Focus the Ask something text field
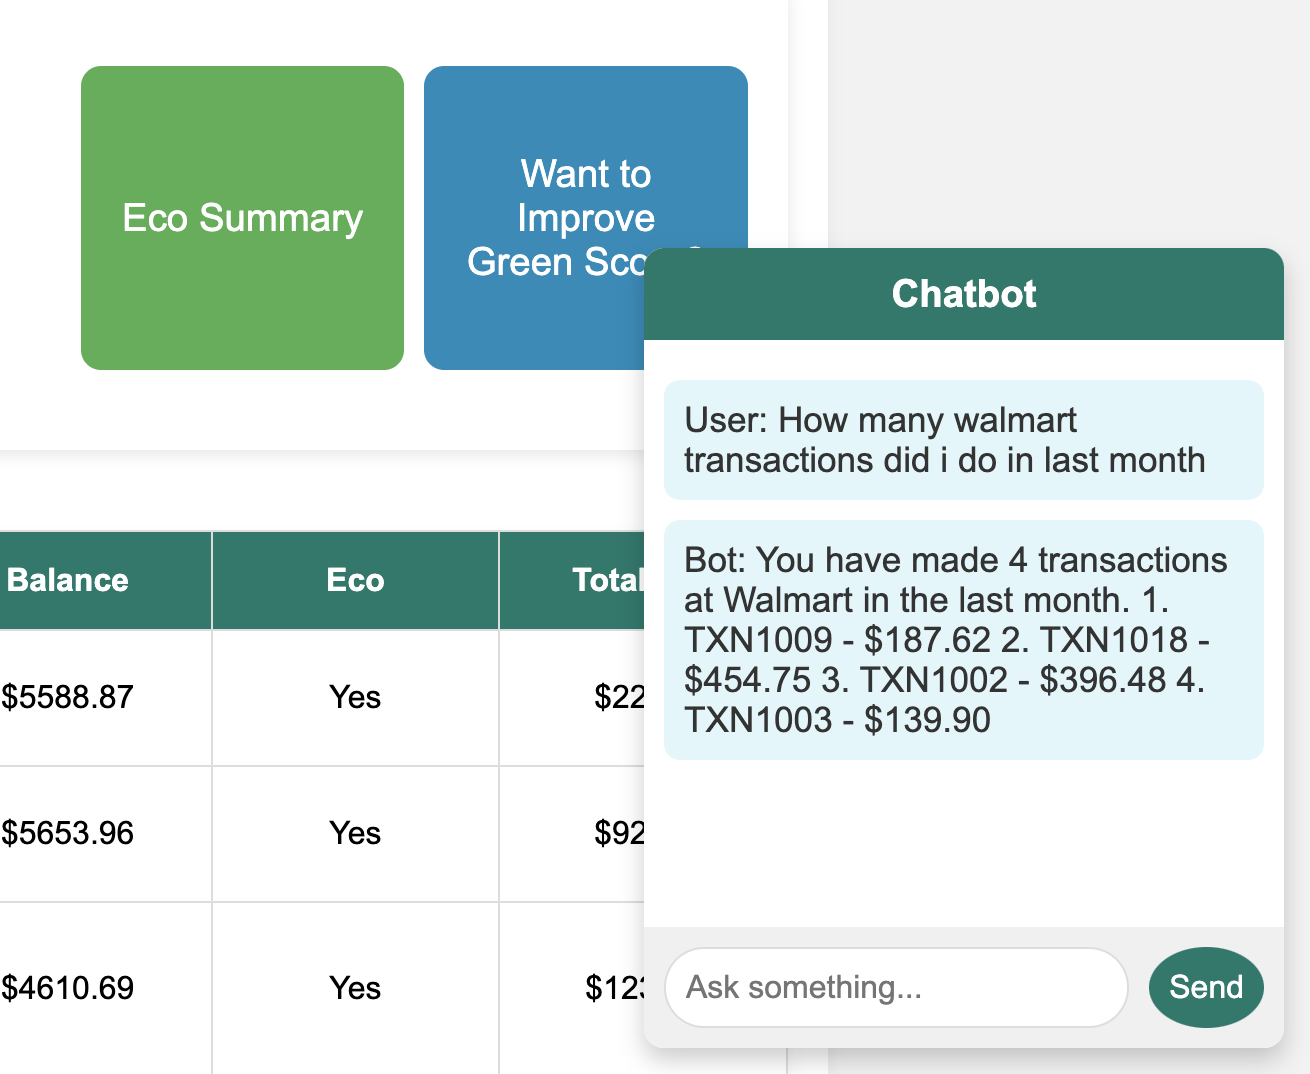The width and height of the screenshot is (1310, 1074). [x=896, y=987]
